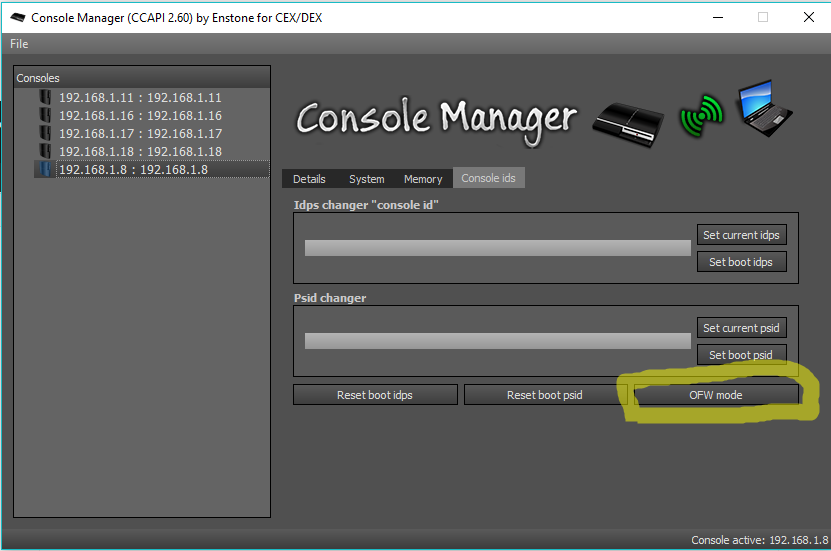Click the green wireless signal icon
Image resolution: width=831 pixels, height=551 pixels.
(701, 117)
